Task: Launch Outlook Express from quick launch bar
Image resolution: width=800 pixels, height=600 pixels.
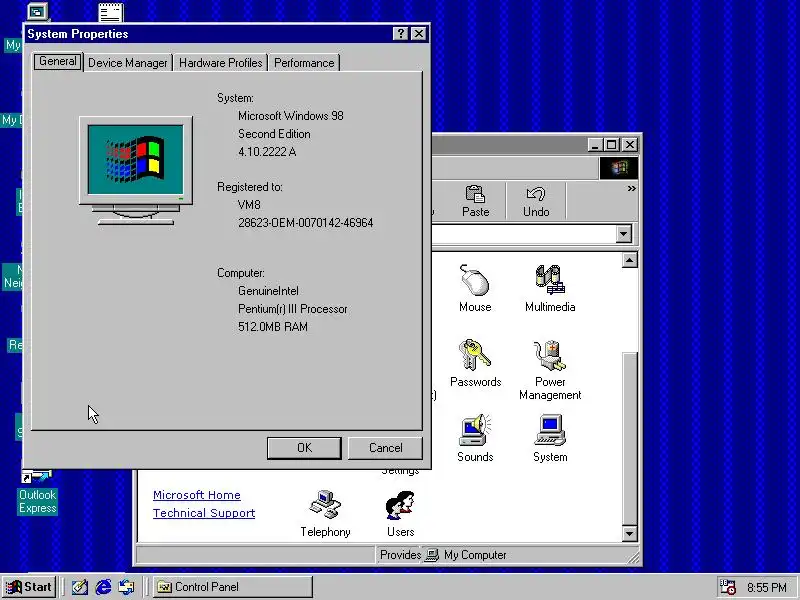Action: point(127,587)
